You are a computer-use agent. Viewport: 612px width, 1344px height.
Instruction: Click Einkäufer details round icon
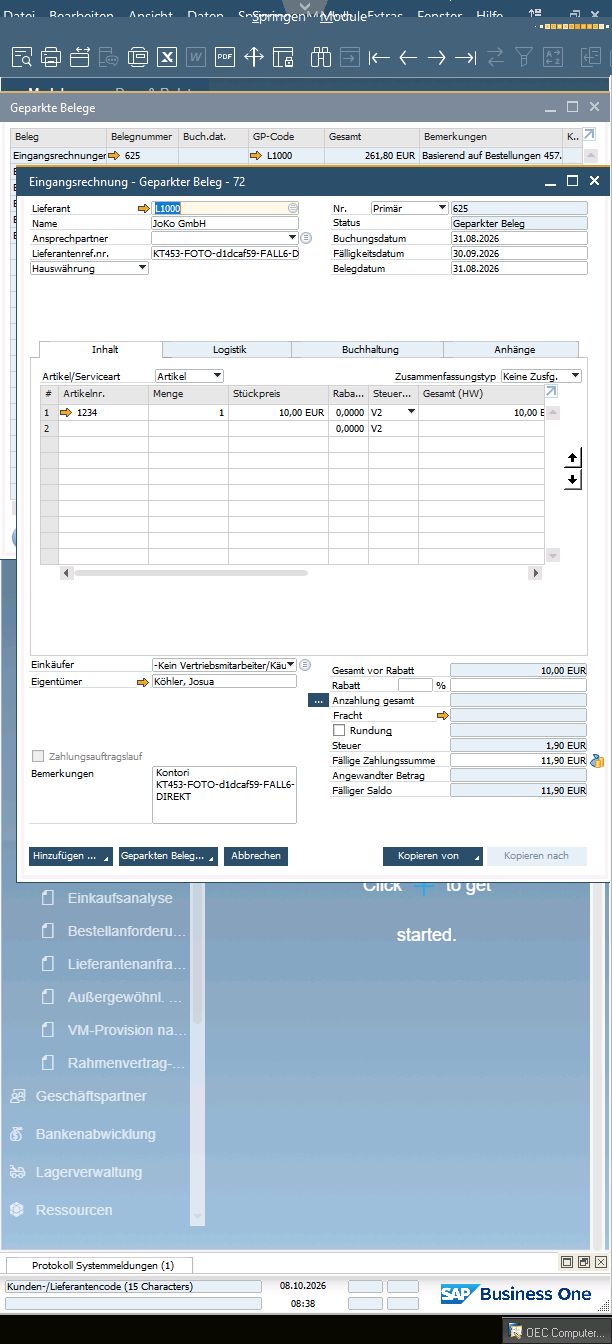(305, 665)
